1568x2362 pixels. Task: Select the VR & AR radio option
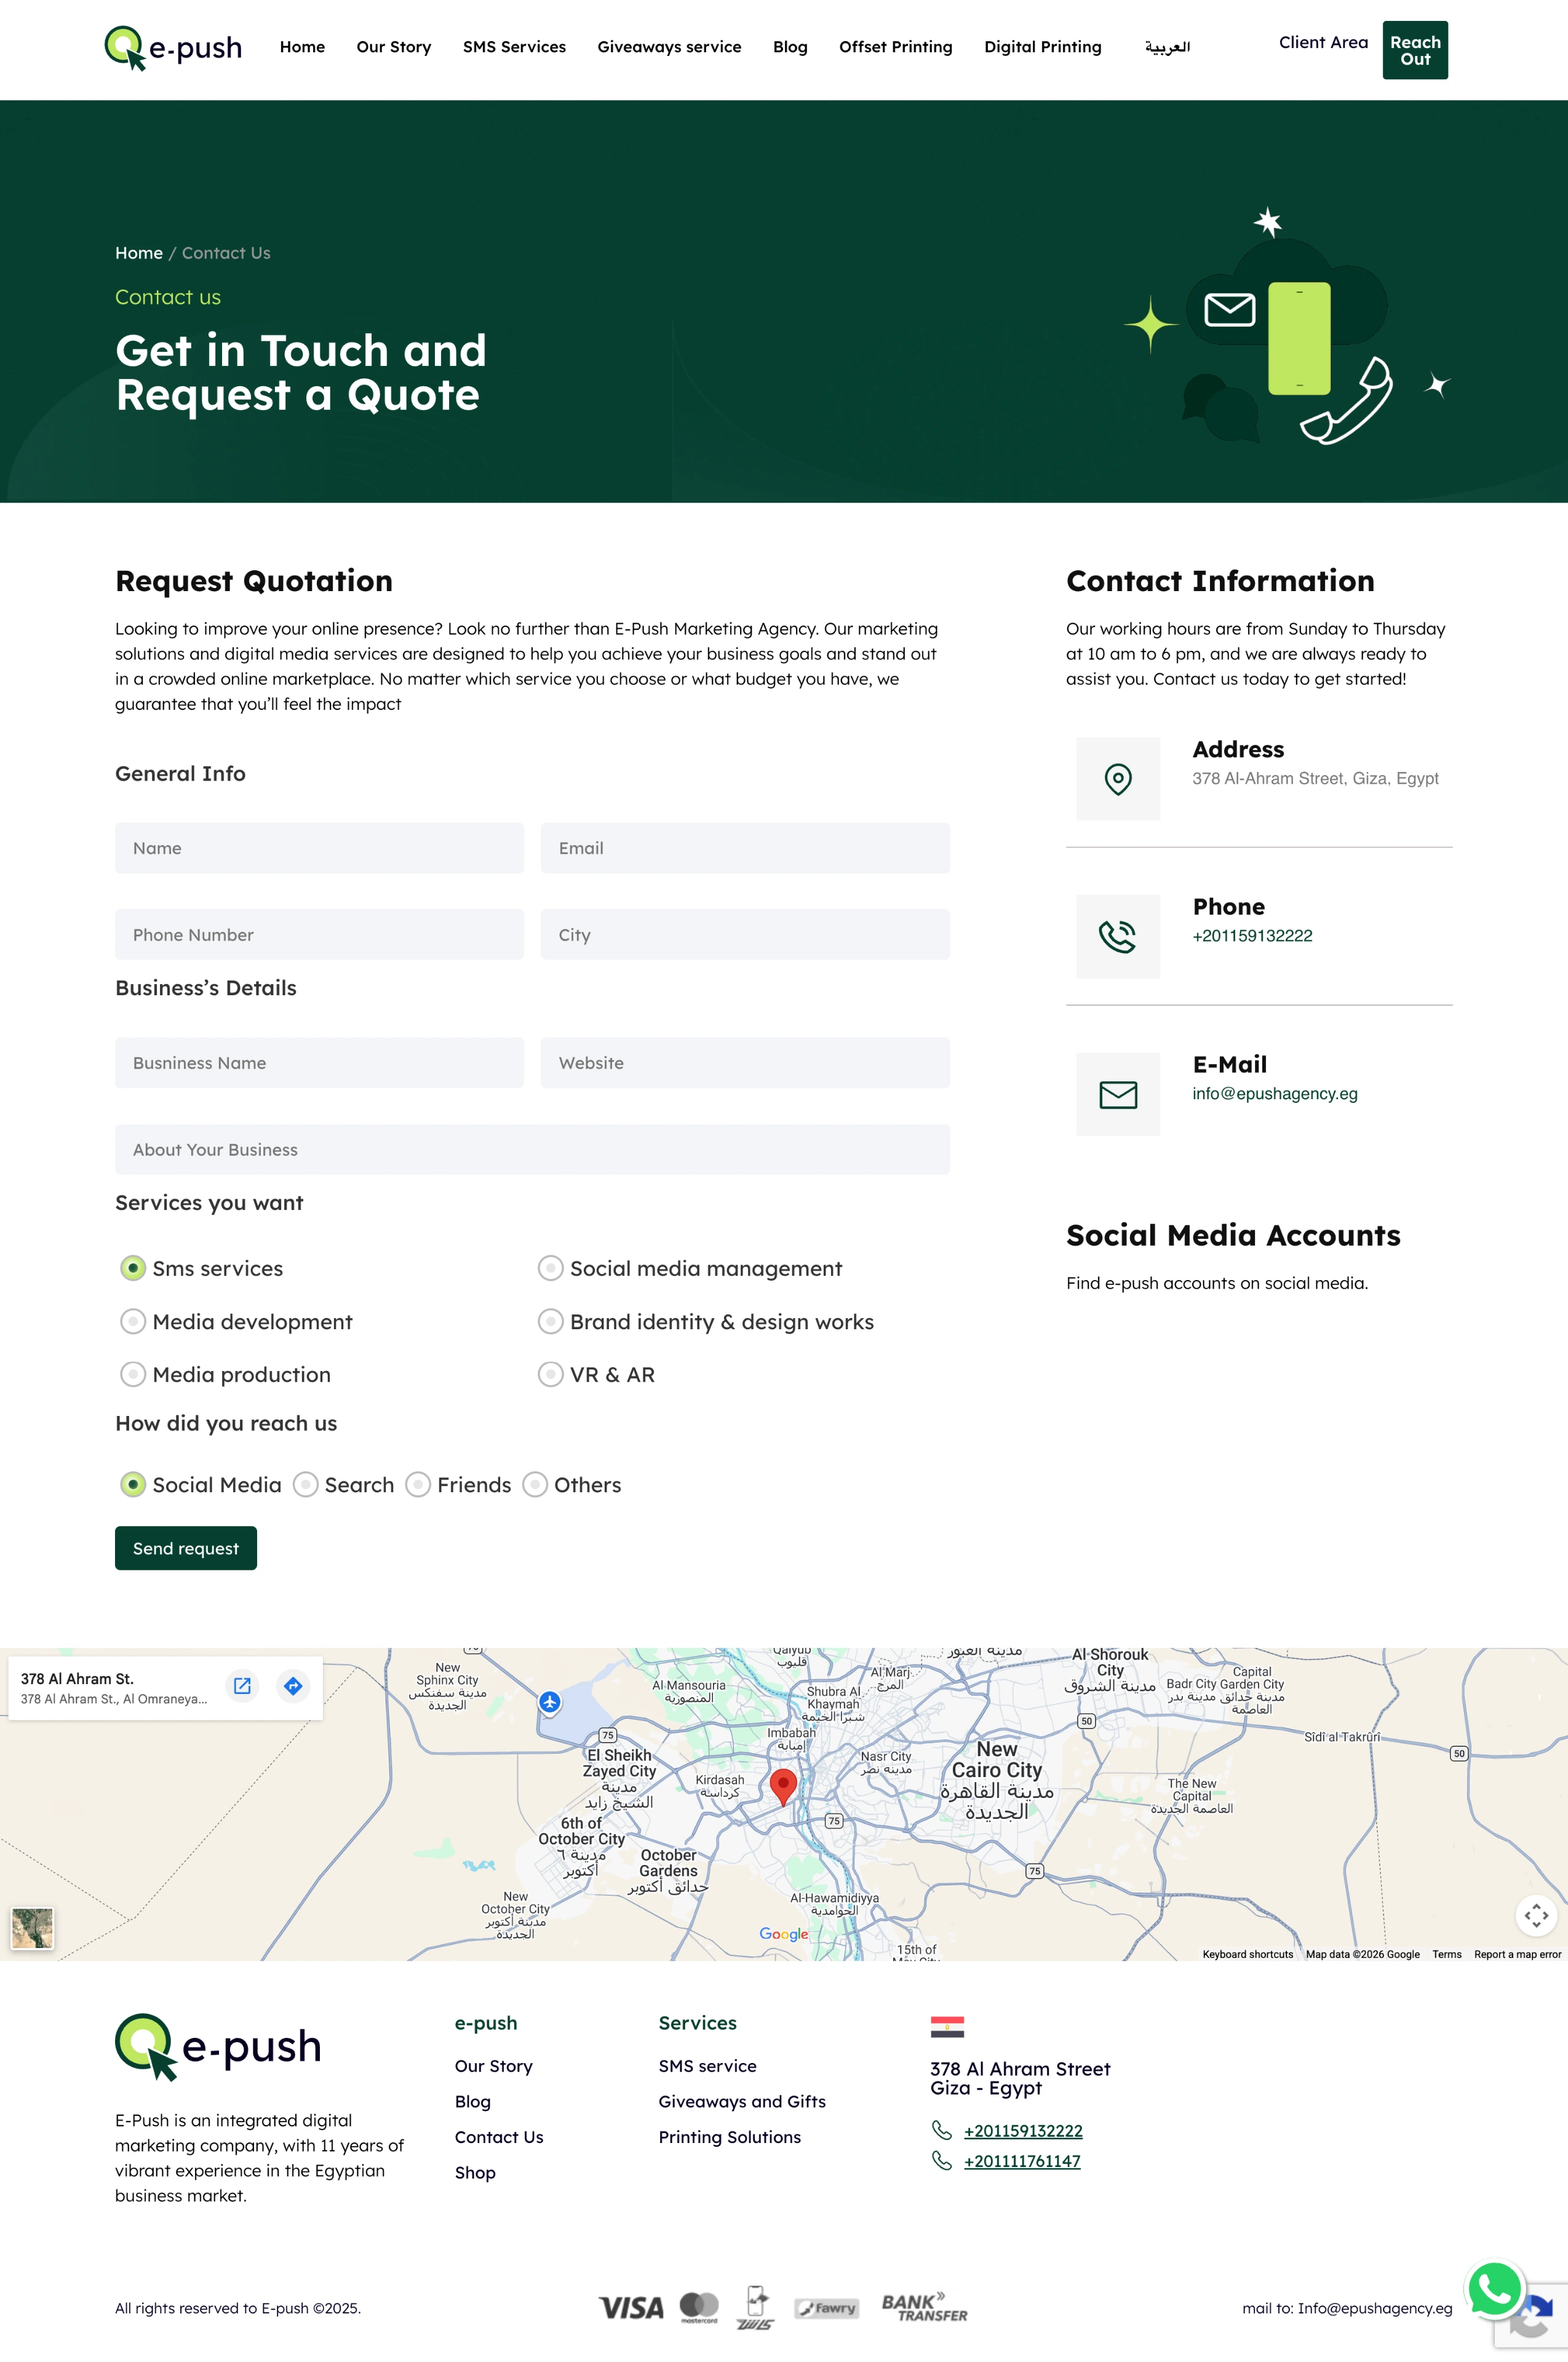coord(550,1374)
